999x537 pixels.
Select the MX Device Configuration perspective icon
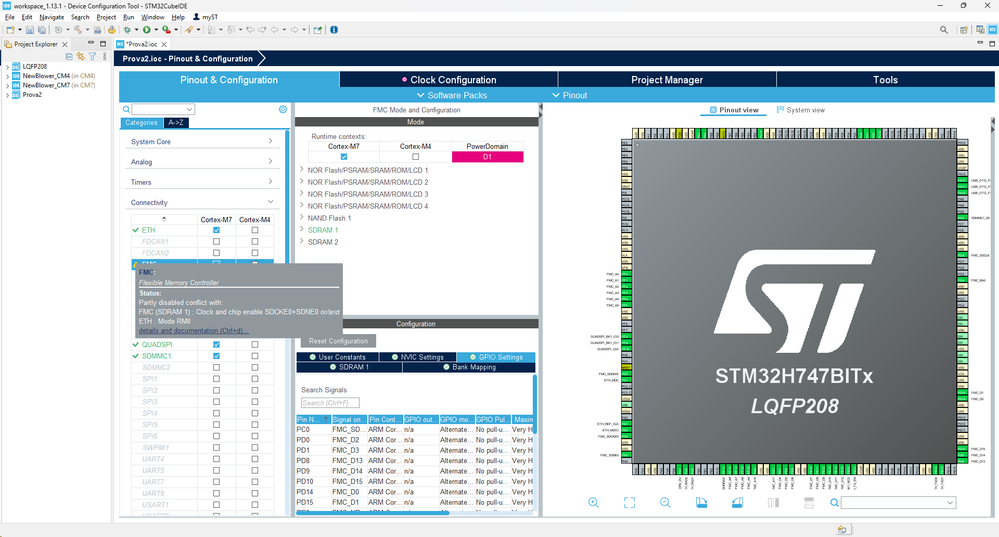point(992,29)
